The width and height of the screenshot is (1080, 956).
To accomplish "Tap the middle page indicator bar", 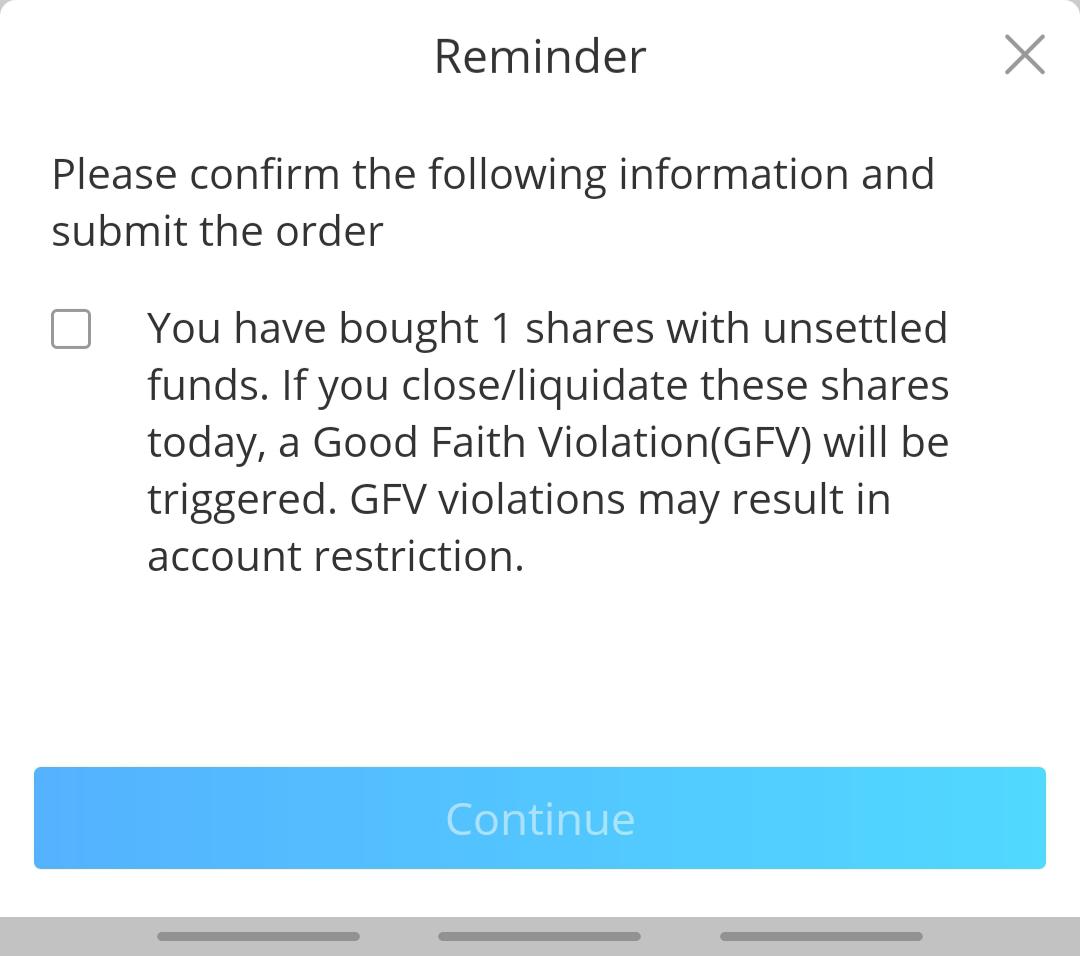I will coord(539,937).
